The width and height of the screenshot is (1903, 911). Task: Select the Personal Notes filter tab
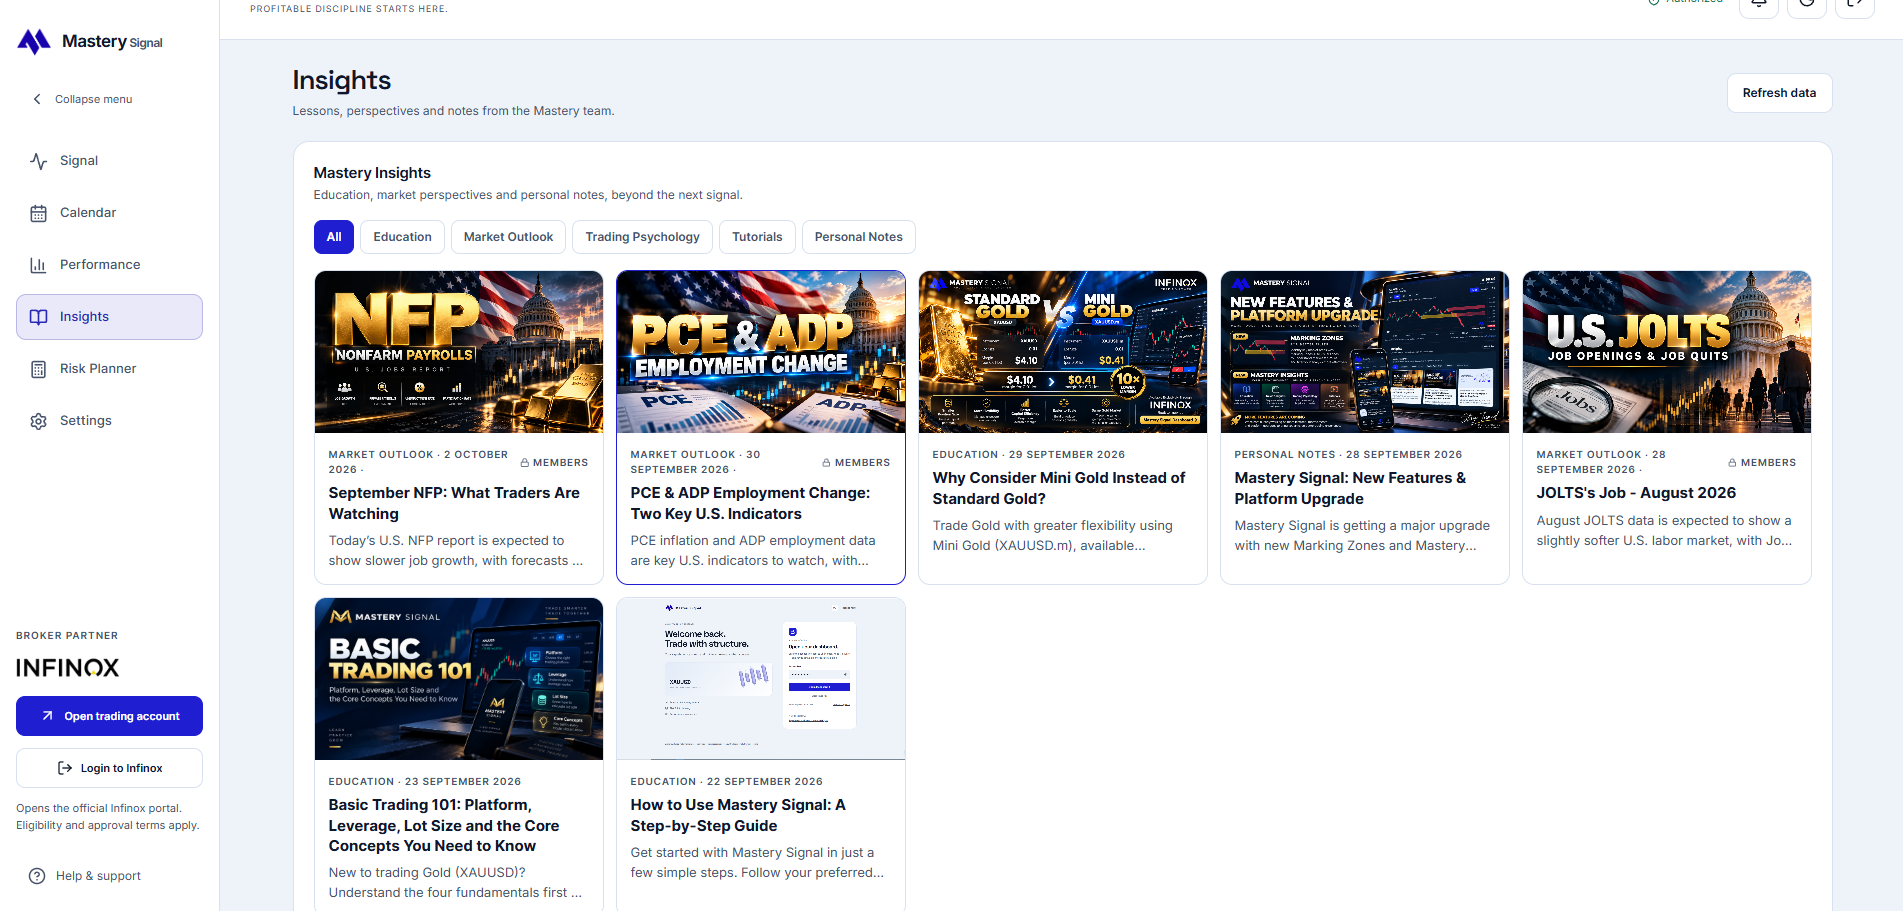(858, 237)
